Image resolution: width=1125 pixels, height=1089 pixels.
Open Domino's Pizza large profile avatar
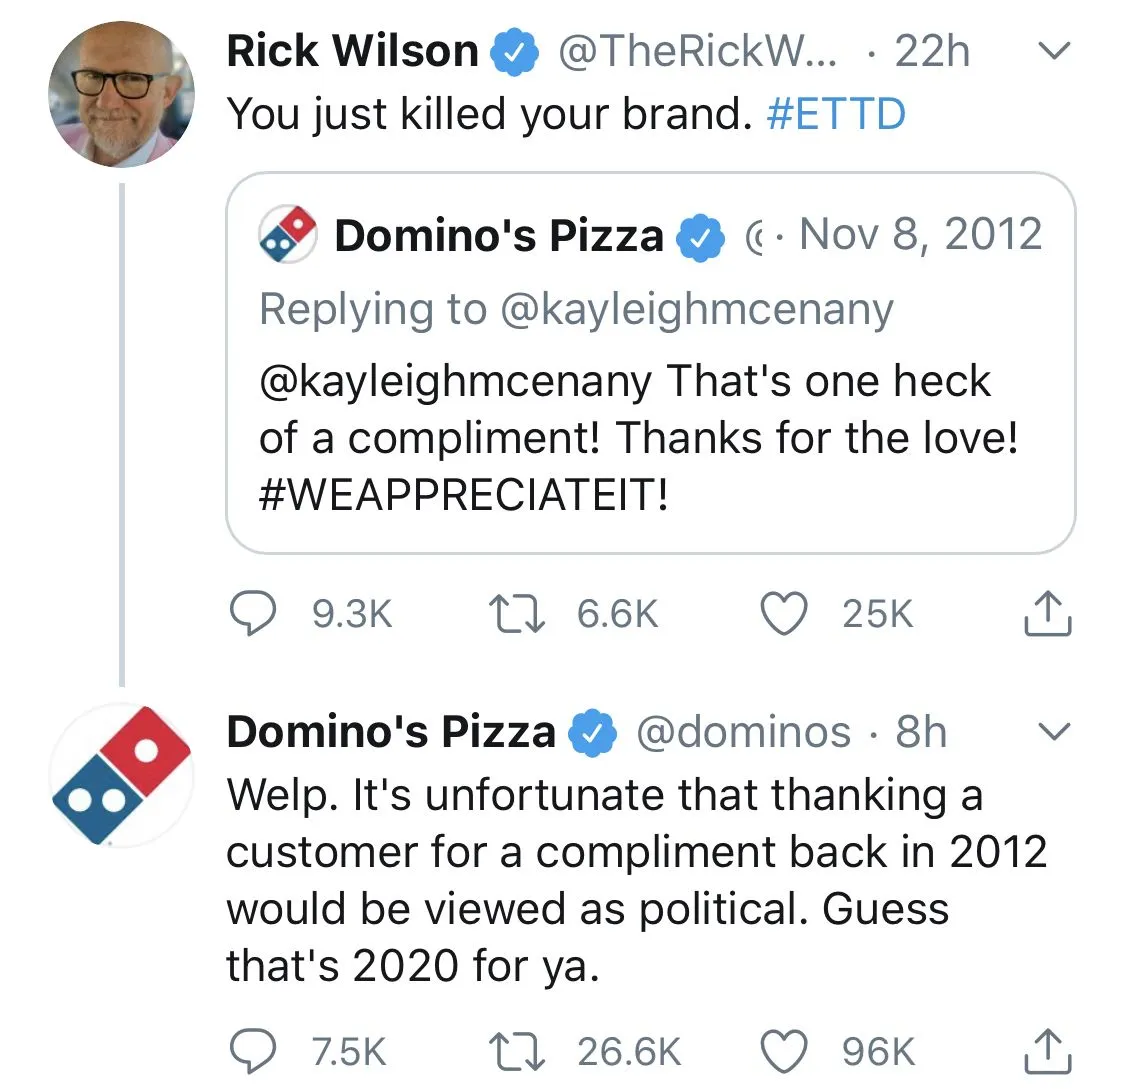[x=121, y=775]
